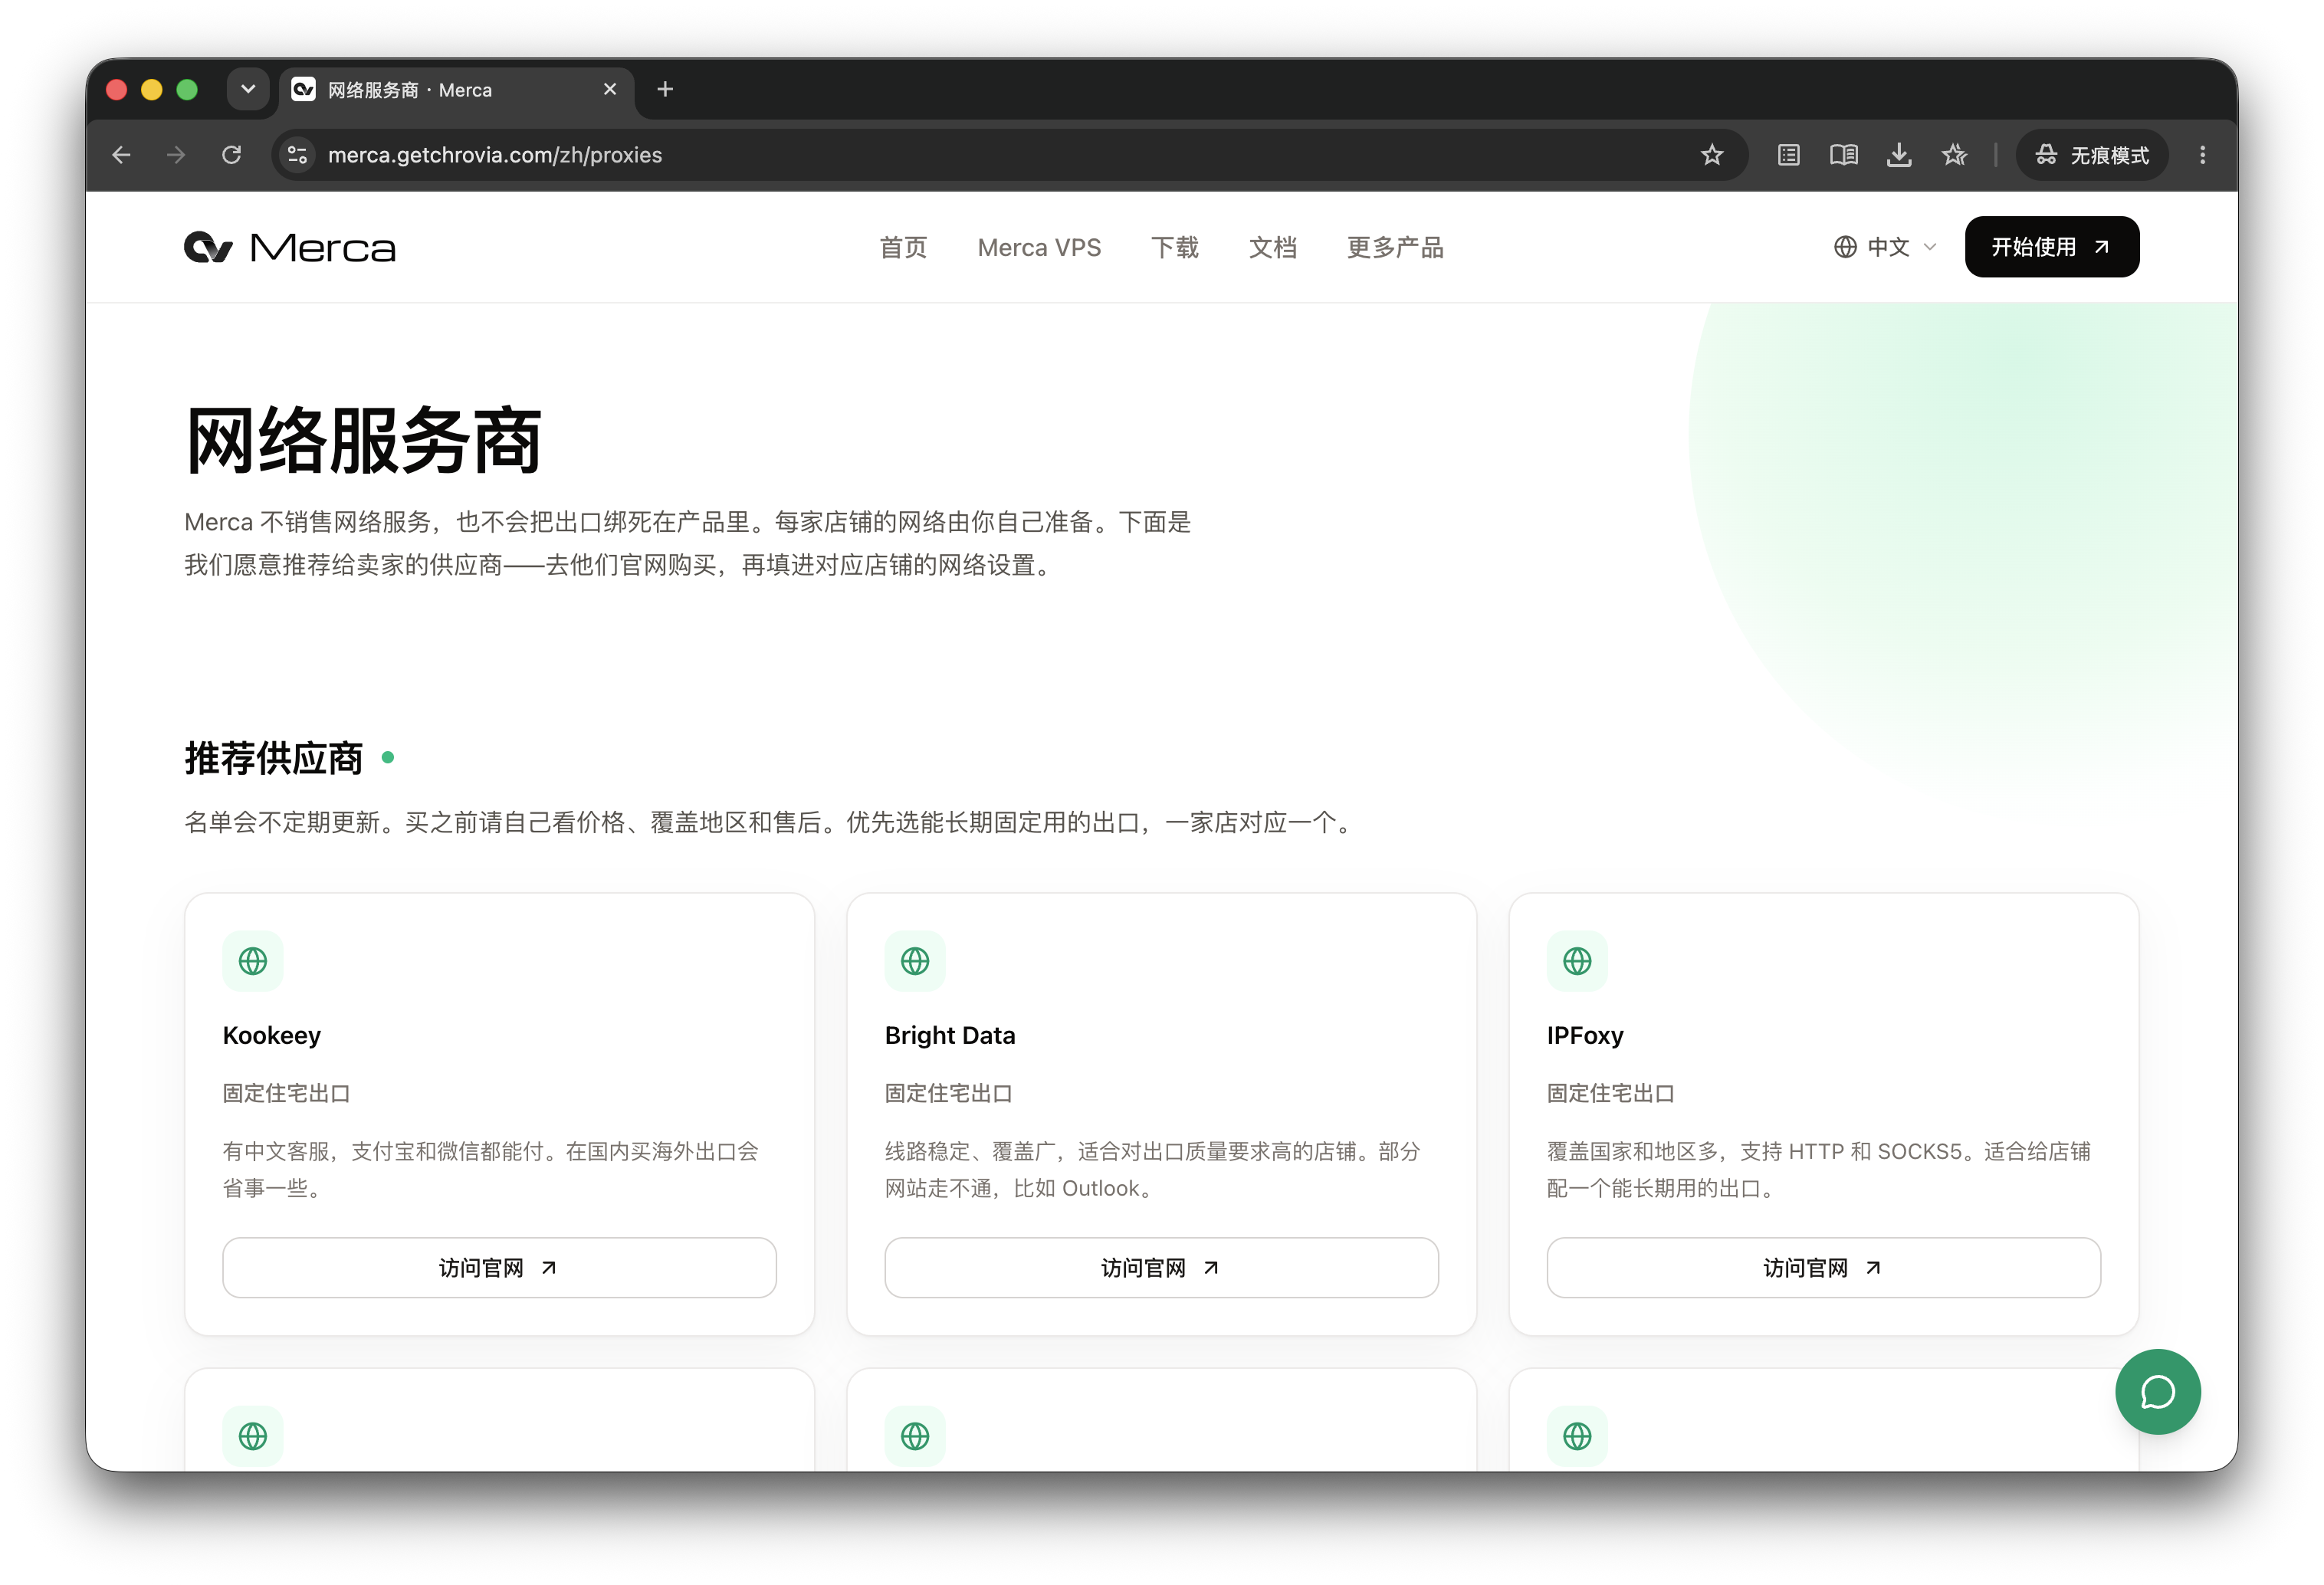The image size is (2324, 1585).
Task: Visit Bright Data official site via 访问官网
Action: pyautogui.click(x=1161, y=1267)
